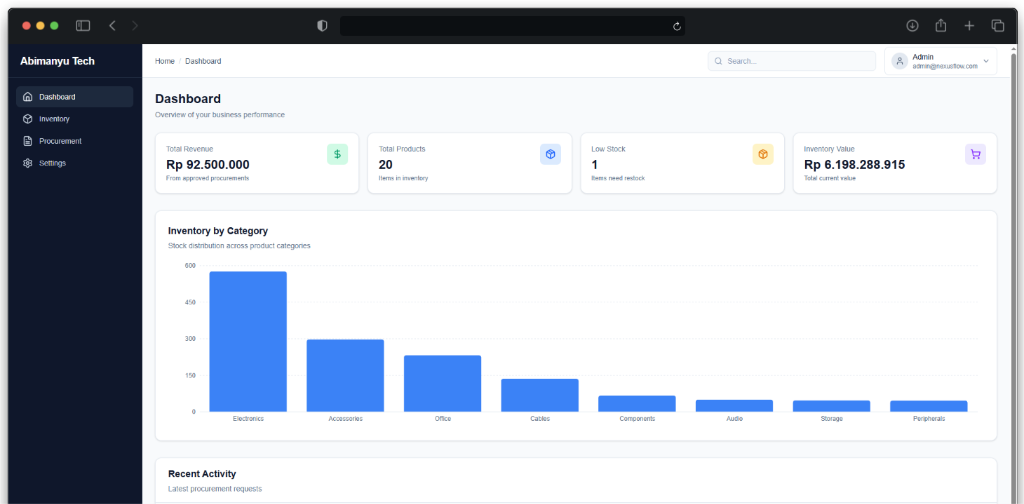Open a new browser tab with plus
This screenshot has width=1024, height=504.
969,25
